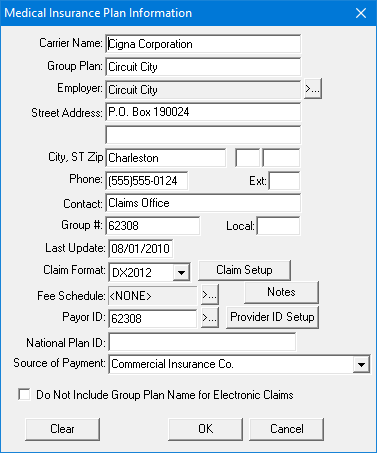Open the Notes button

coord(281,292)
